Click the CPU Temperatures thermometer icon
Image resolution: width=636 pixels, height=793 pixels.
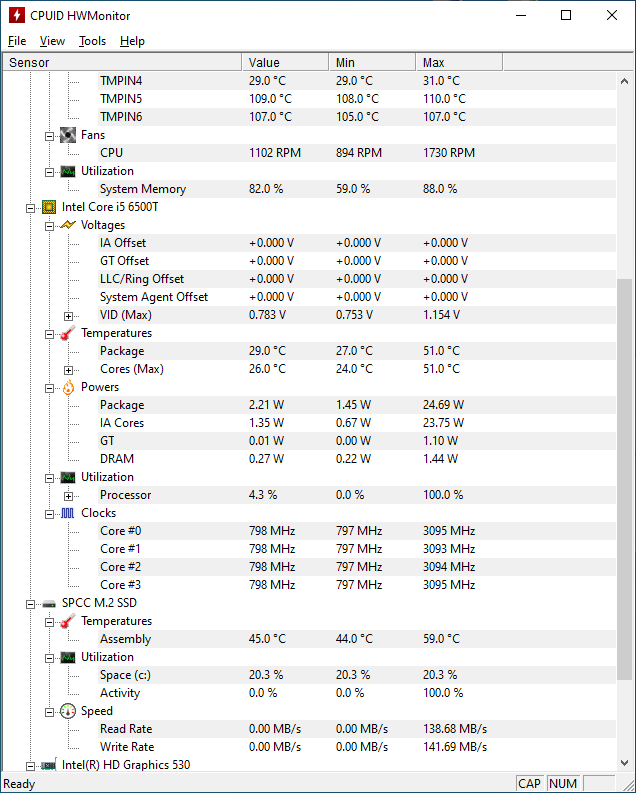click(x=68, y=333)
